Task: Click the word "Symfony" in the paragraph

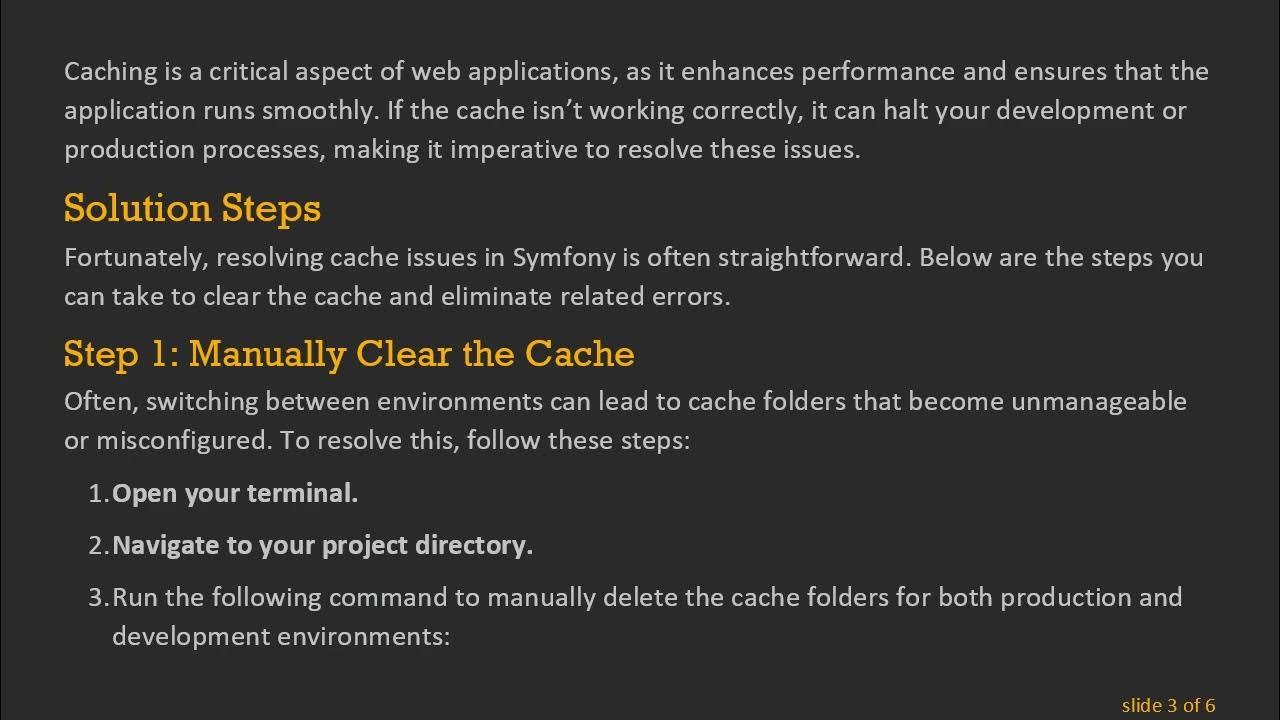Action: [563, 258]
